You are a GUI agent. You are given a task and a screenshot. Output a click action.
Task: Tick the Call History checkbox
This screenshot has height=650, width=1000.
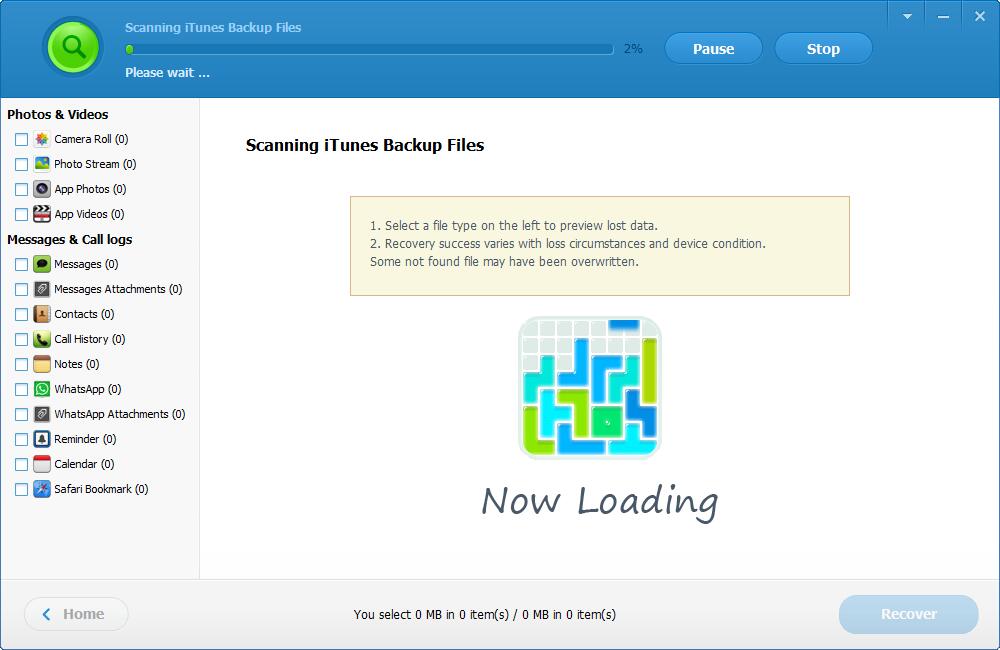pyautogui.click(x=22, y=339)
